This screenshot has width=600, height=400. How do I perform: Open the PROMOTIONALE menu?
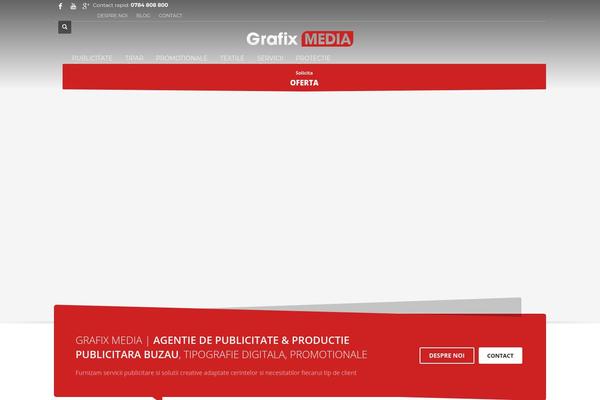click(x=181, y=58)
